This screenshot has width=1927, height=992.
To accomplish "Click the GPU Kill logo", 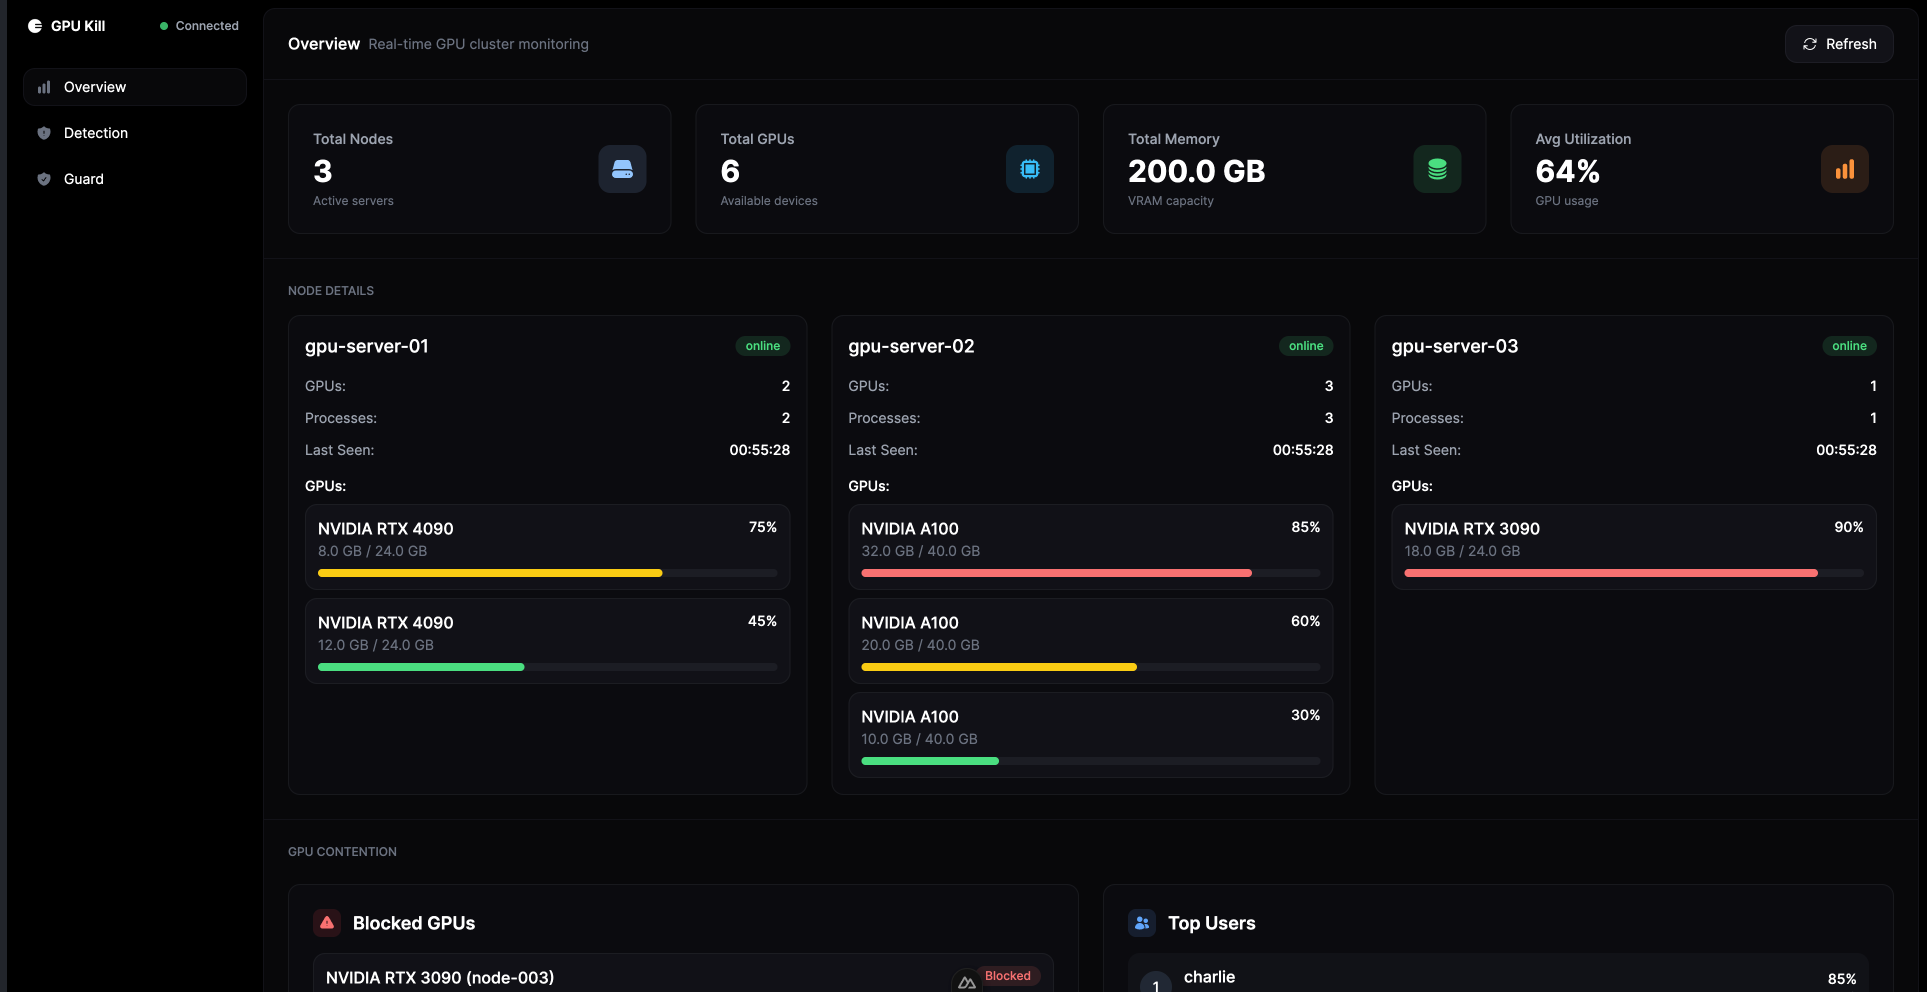I will tap(35, 25).
